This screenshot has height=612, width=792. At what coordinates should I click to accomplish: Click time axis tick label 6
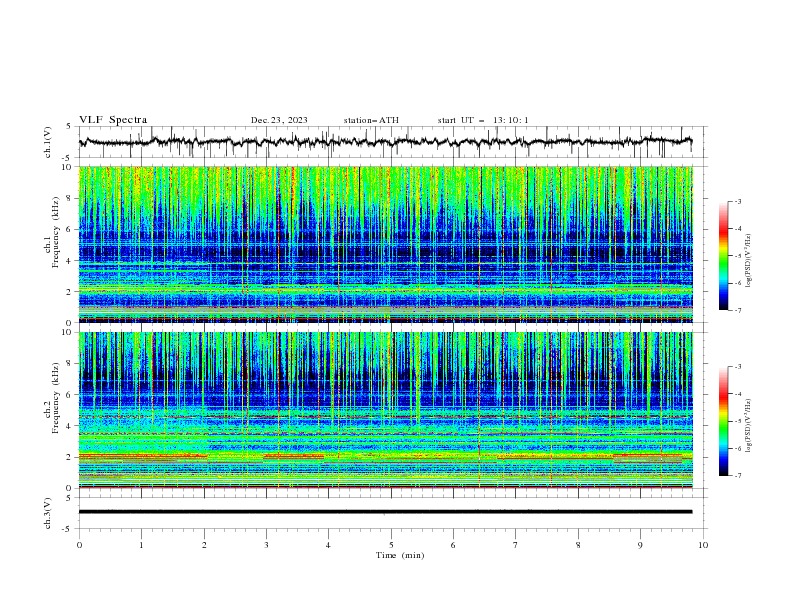pos(453,545)
